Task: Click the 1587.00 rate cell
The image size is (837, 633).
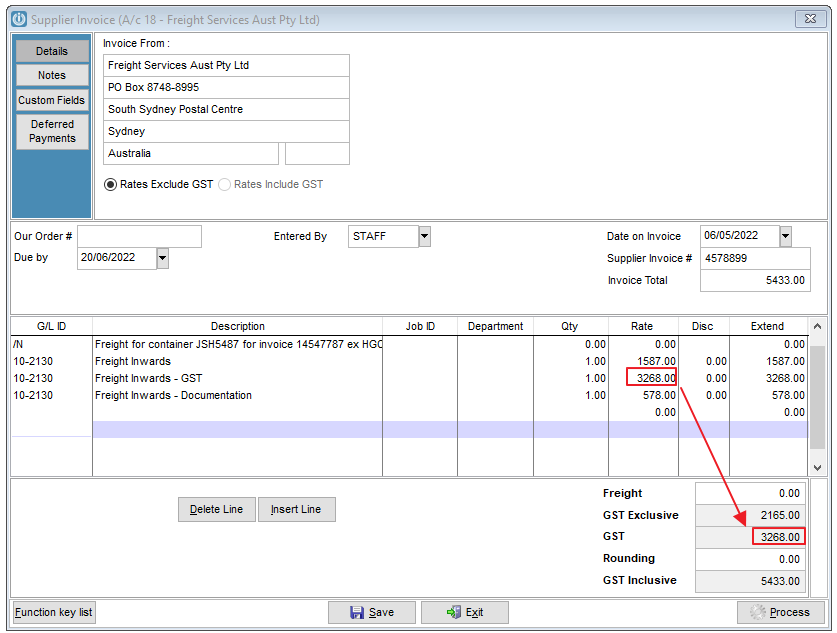Action: (643, 361)
